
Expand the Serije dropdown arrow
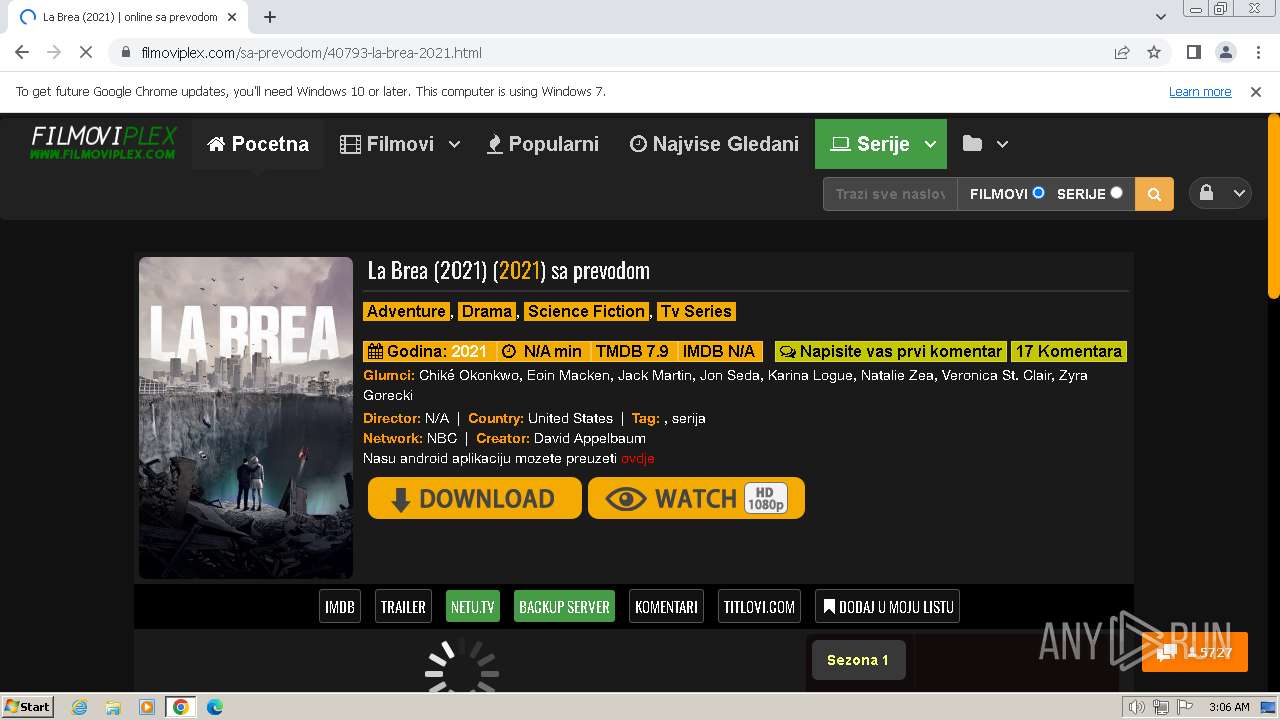click(x=930, y=144)
